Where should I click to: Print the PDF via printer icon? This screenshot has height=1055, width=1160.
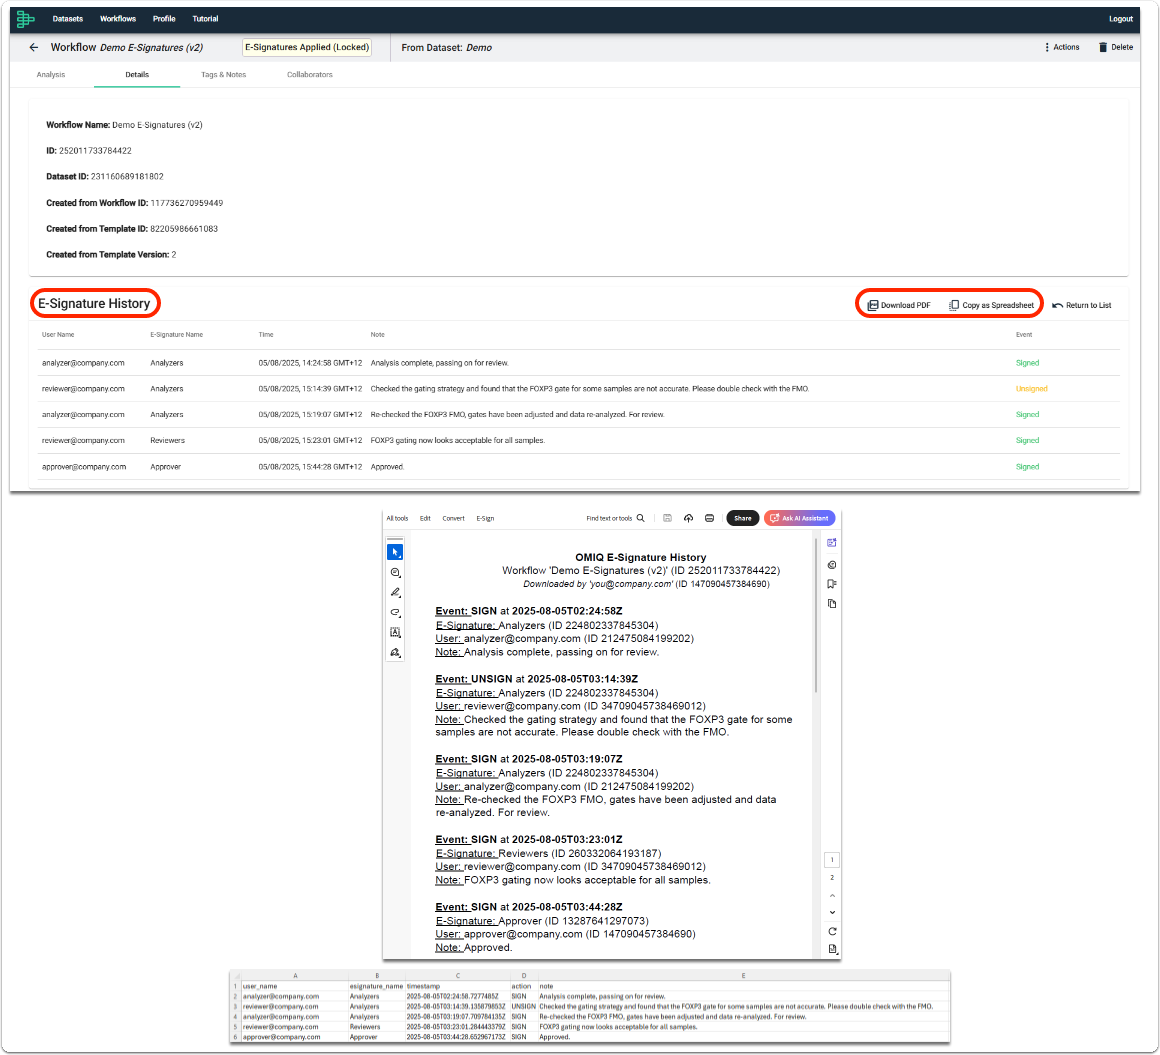pyautogui.click(x=709, y=519)
